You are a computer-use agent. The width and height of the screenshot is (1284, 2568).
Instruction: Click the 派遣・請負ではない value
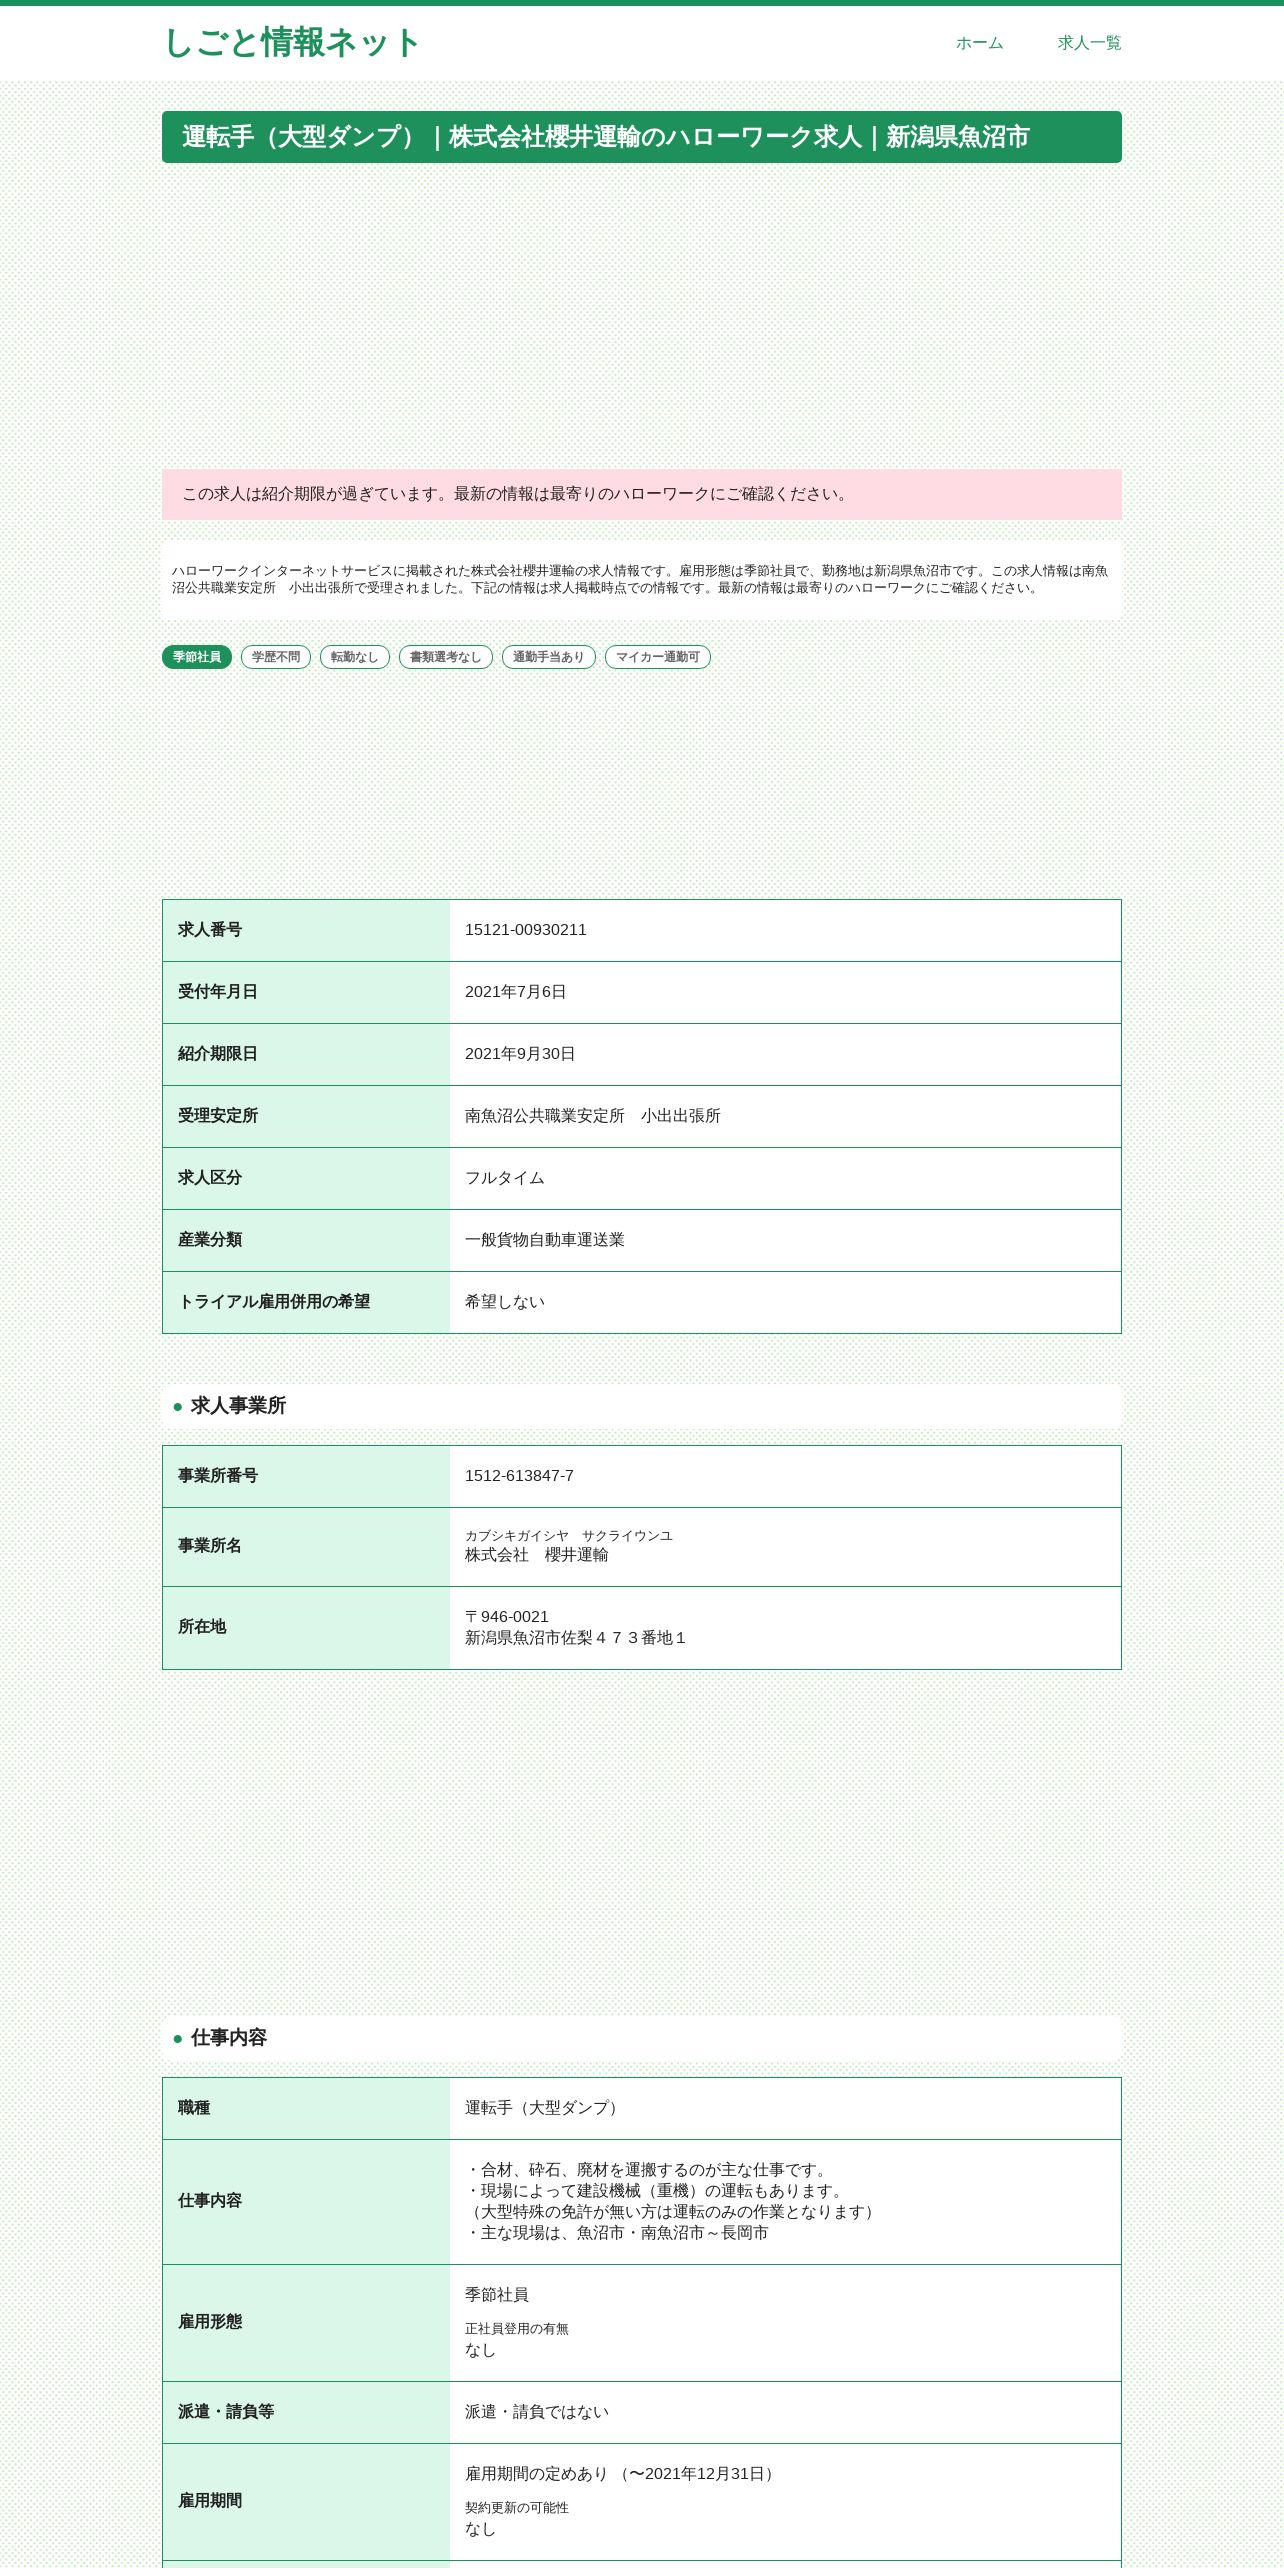pos(537,2413)
